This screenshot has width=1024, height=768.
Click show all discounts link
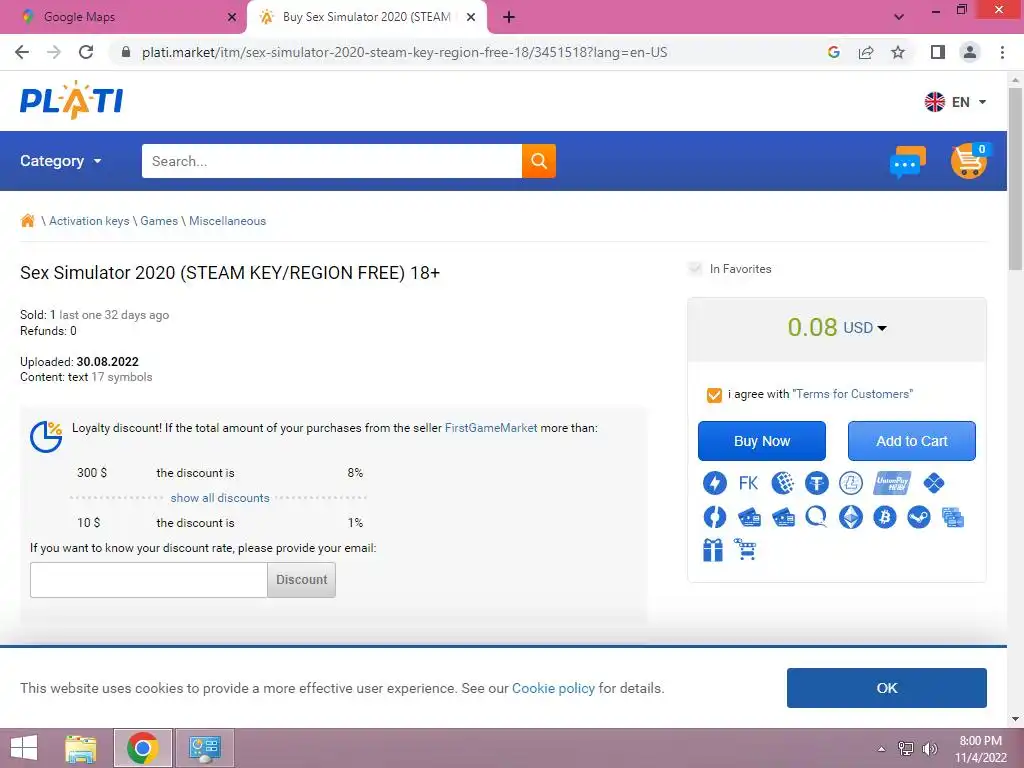pyautogui.click(x=220, y=498)
